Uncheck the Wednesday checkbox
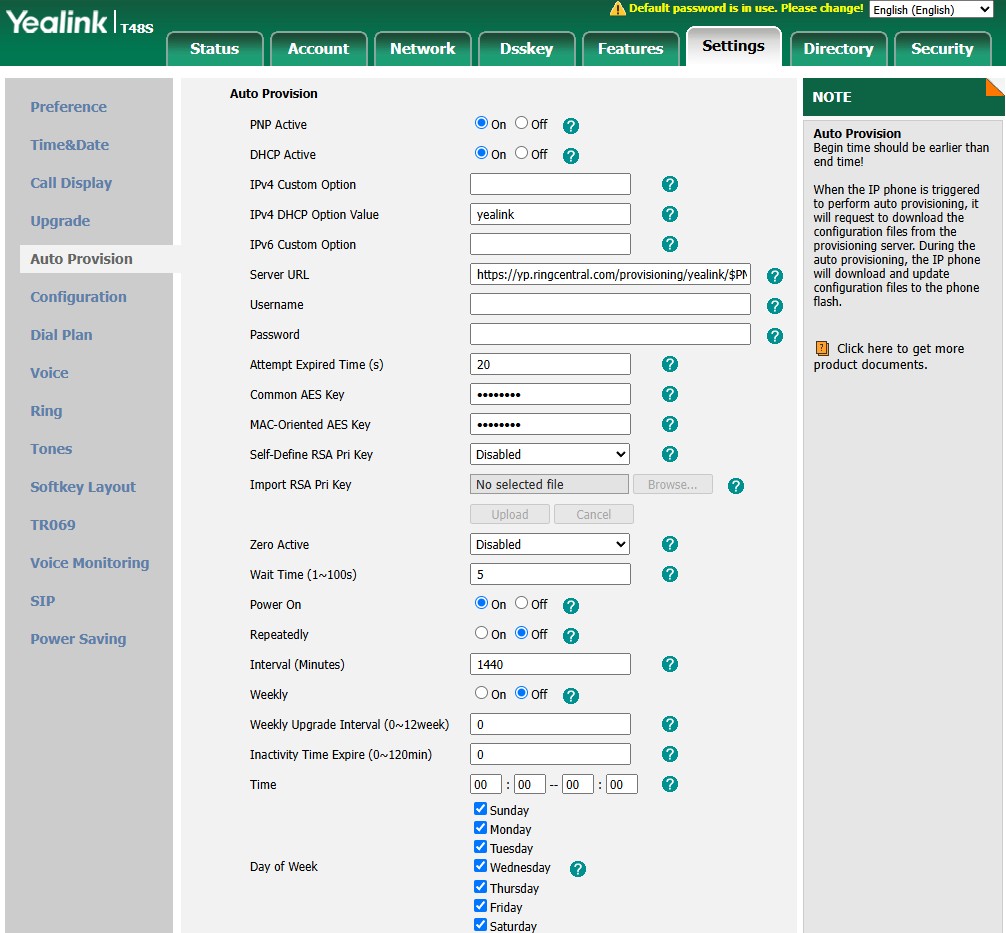The image size is (1006, 933). [x=481, y=866]
